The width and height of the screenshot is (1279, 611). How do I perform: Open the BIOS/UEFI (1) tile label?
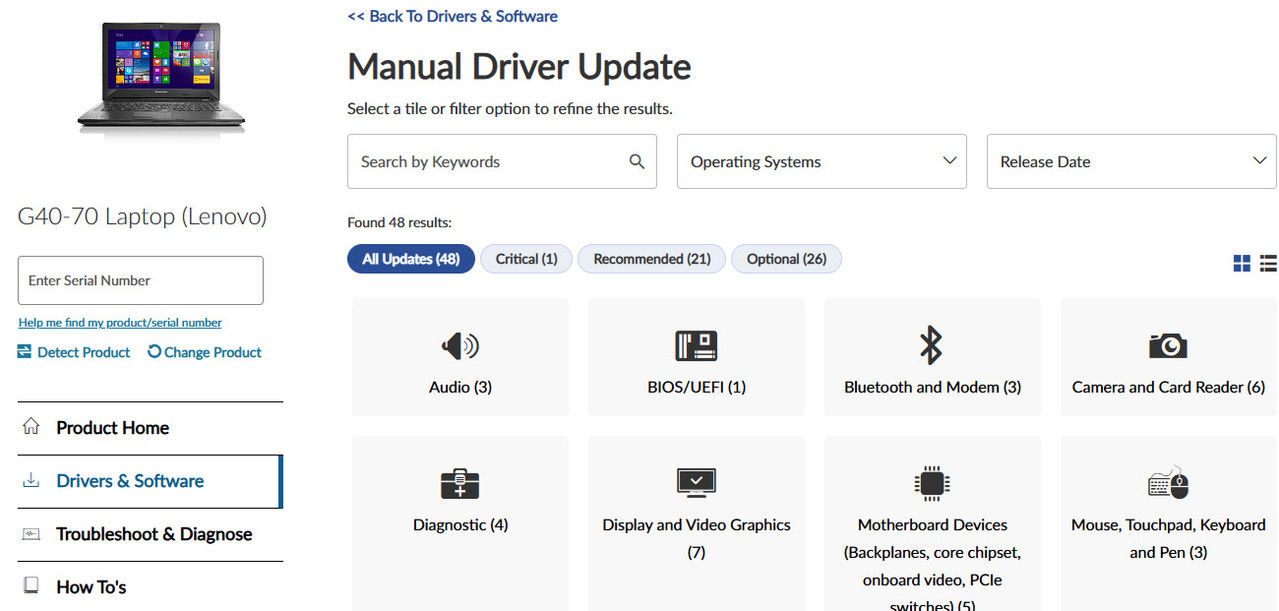(x=696, y=387)
